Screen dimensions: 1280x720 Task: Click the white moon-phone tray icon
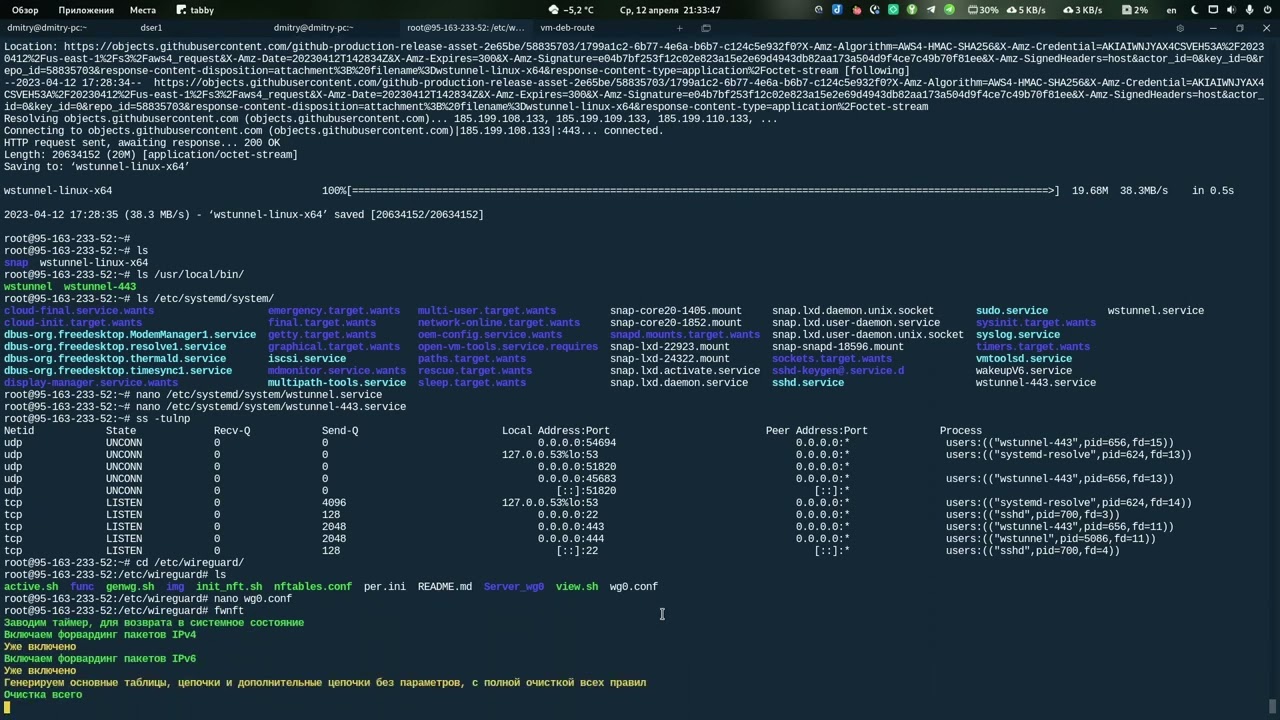tap(875, 10)
